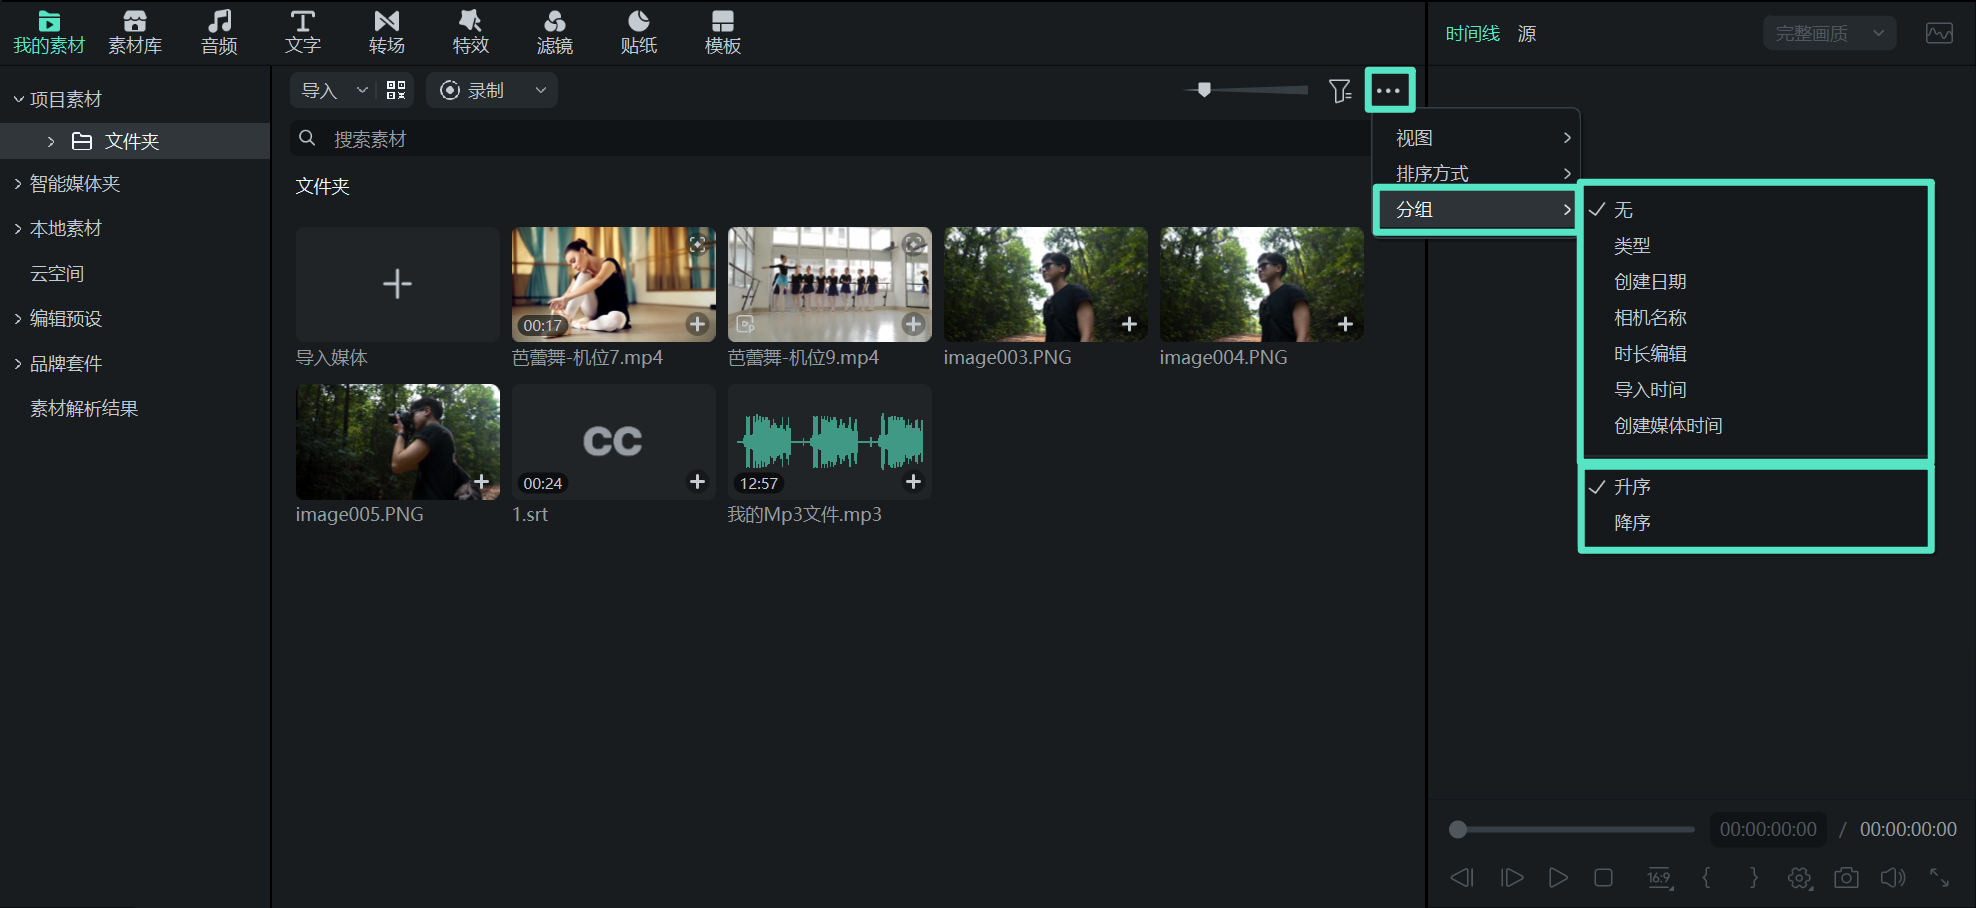Open preview settings gear icon

(x=1799, y=877)
